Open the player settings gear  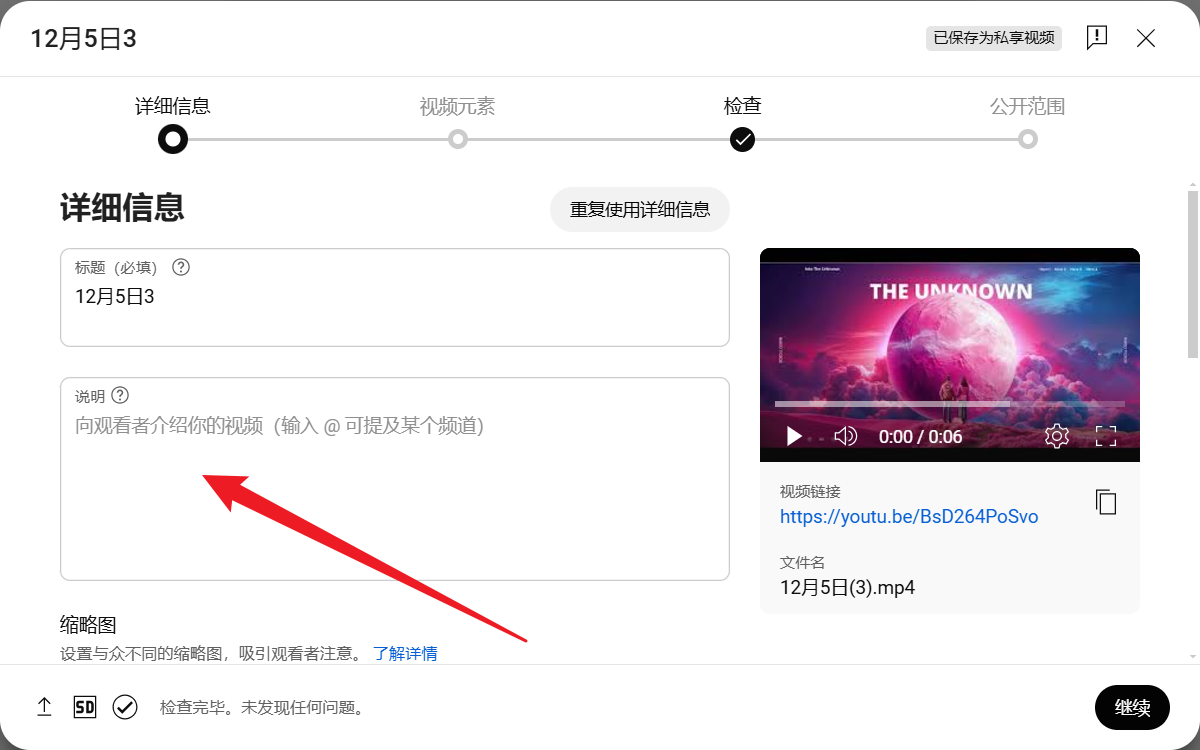coord(1057,436)
